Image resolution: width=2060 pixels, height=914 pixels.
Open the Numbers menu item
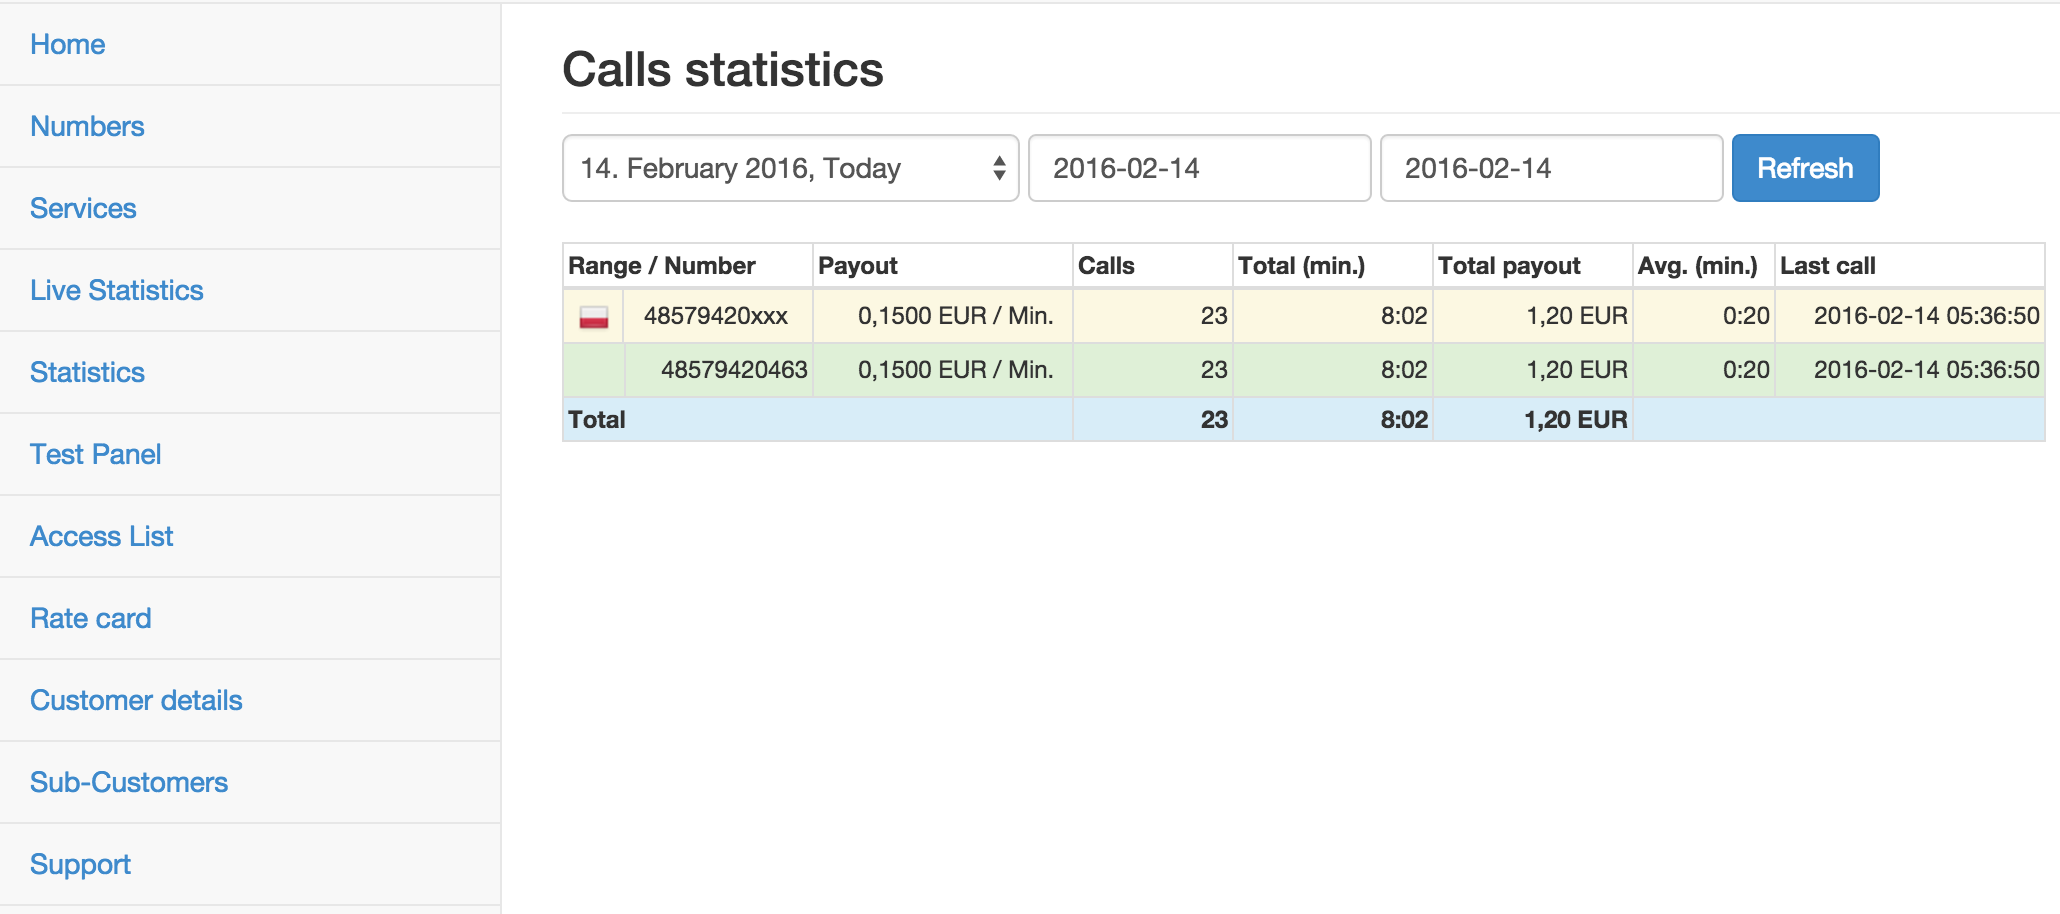click(x=88, y=126)
